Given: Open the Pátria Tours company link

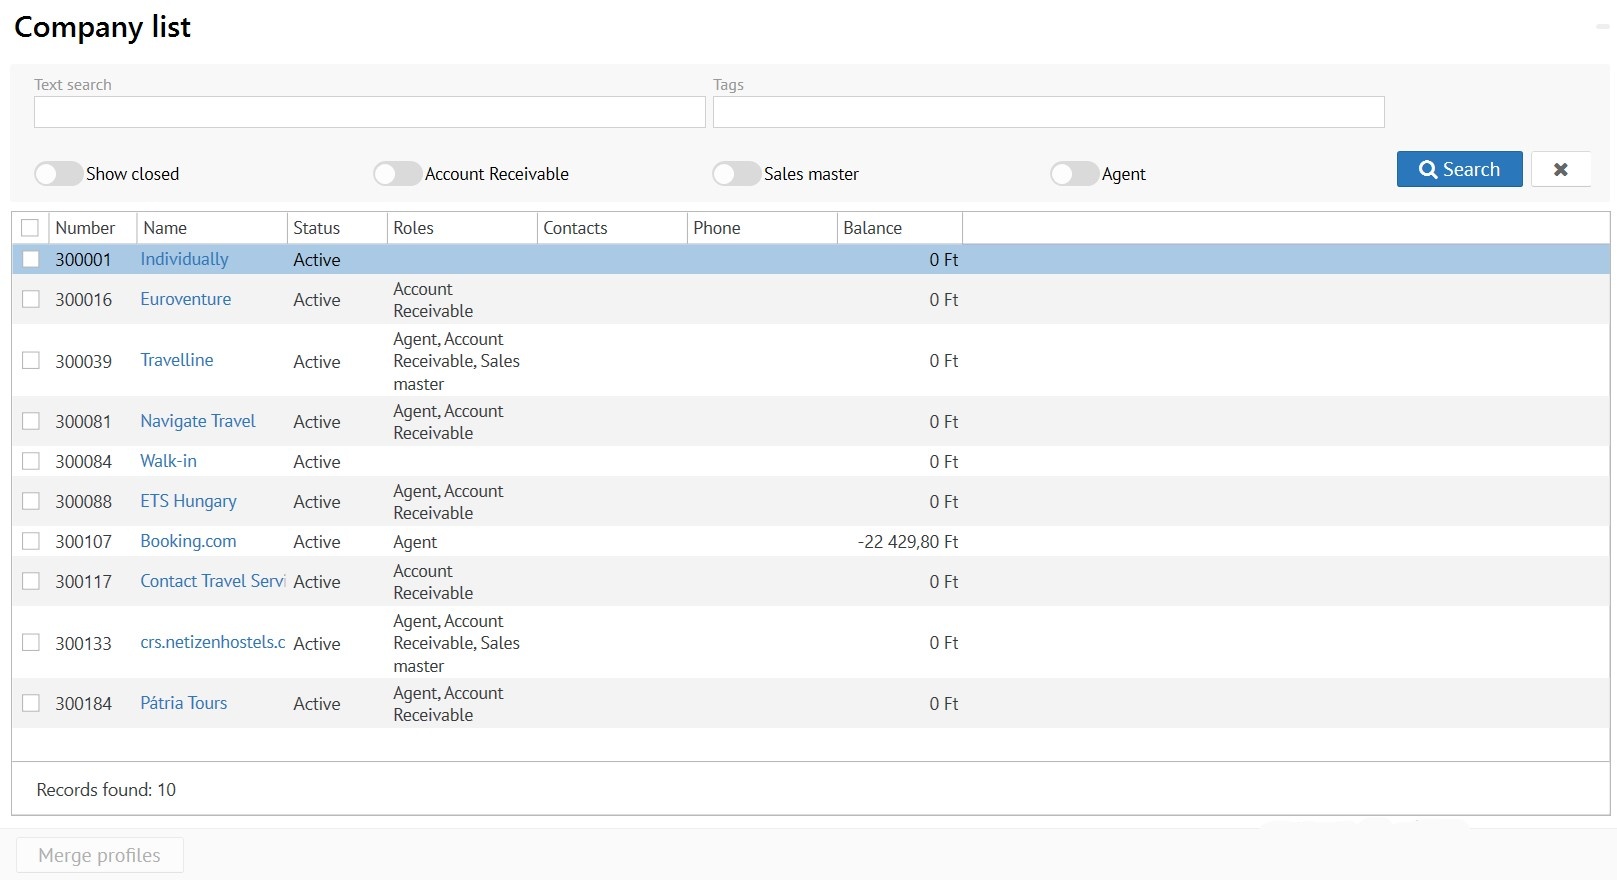Looking at the screenshot, I should (183, 703).
